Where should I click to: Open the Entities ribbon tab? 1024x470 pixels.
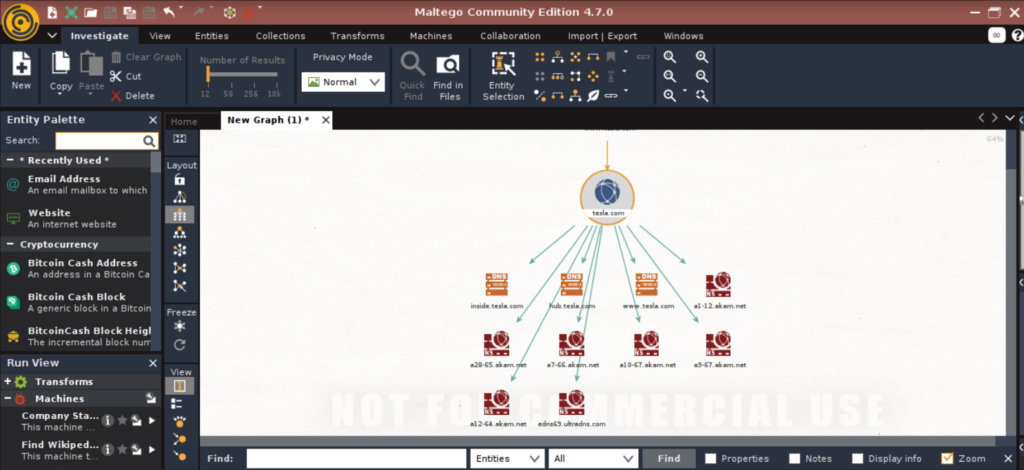(x=212, y=36)
